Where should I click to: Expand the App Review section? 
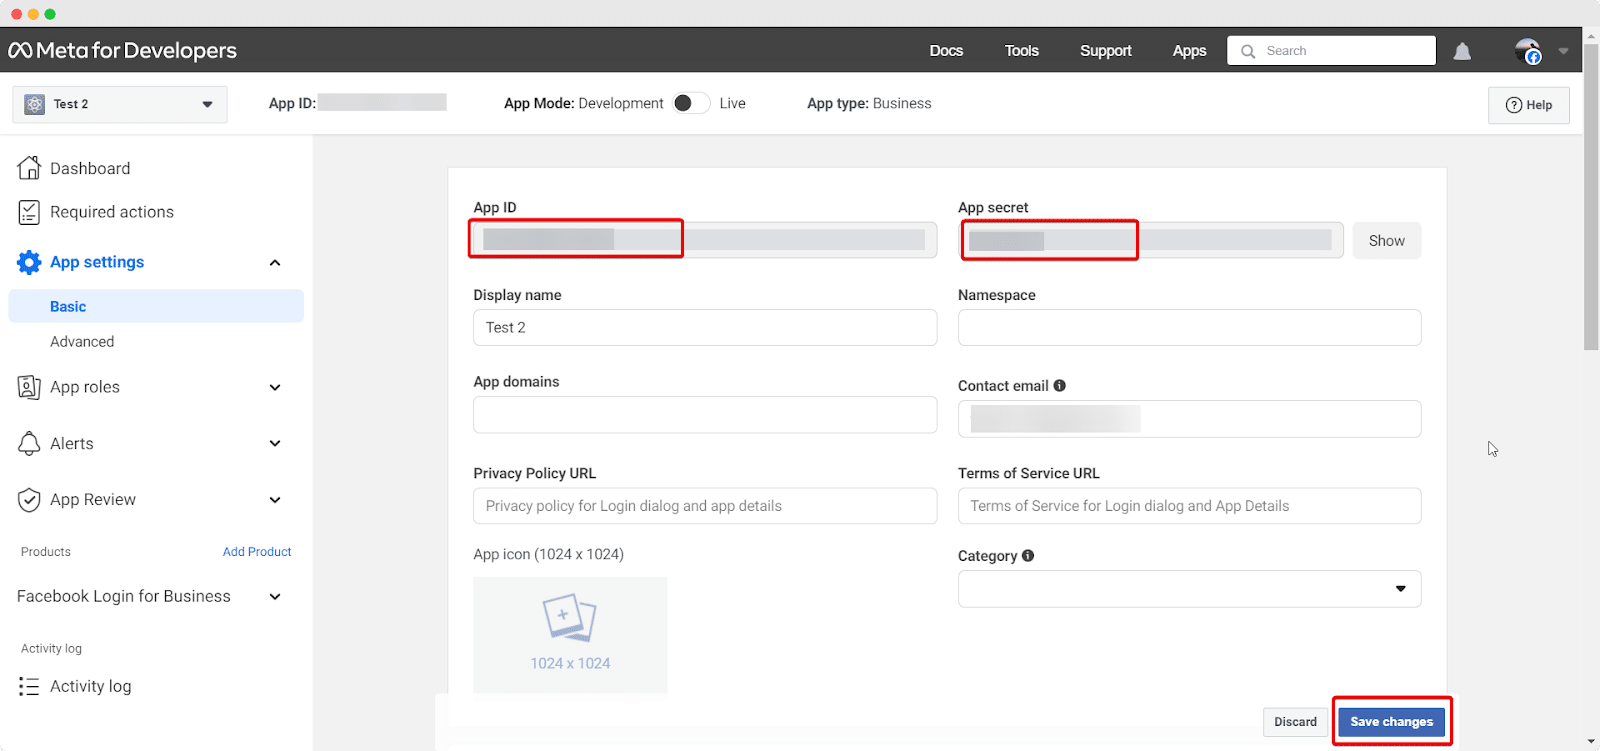point(275,500)
